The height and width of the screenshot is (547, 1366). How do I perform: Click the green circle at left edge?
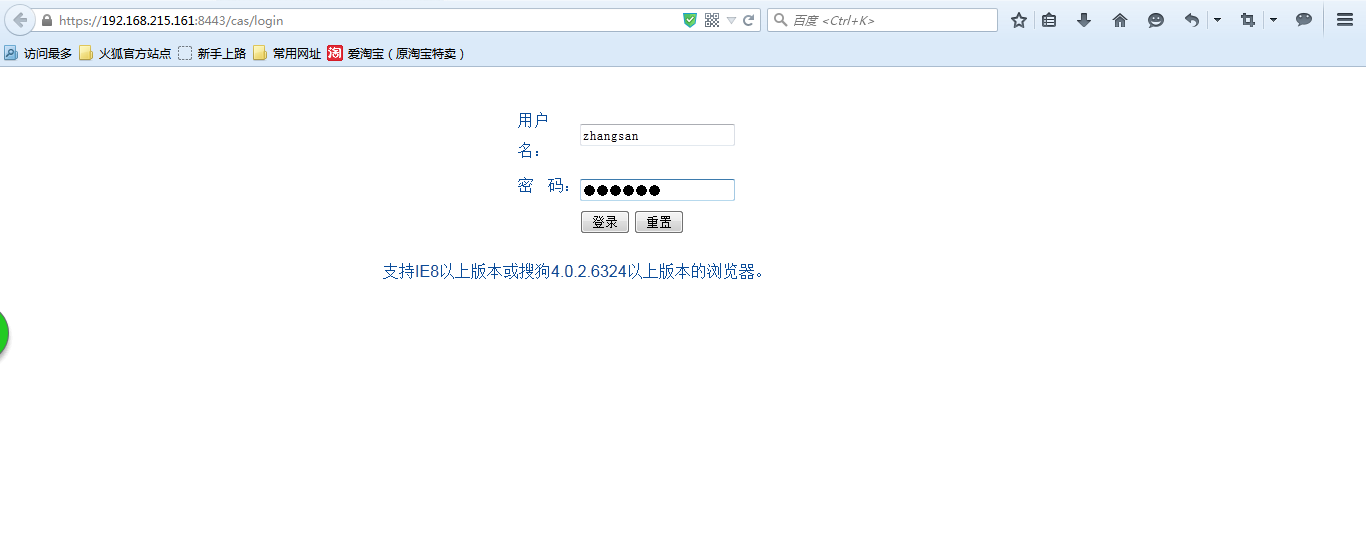click(3, 333)
